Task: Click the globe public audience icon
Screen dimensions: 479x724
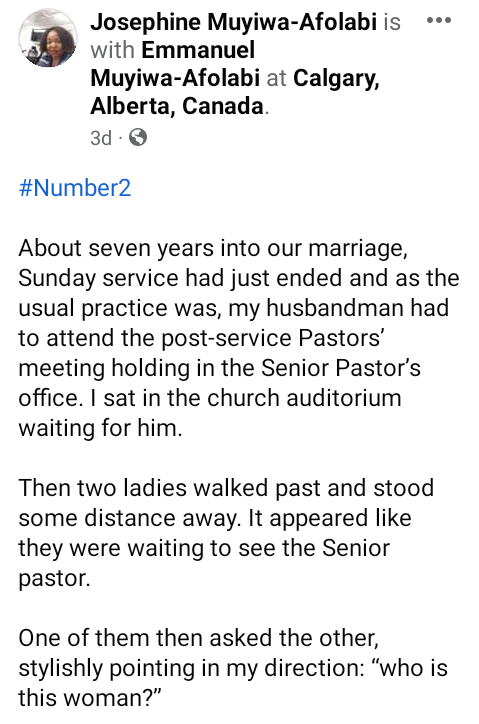Action: click(138, 137)
